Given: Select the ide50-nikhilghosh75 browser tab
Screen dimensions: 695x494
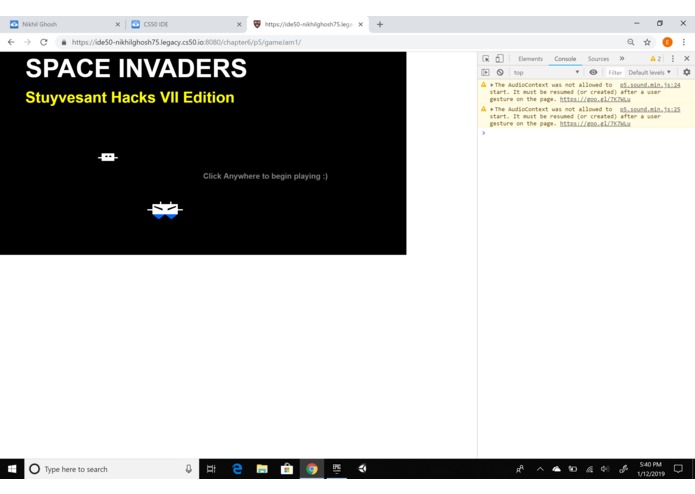Looking at the screenshot, I should click(306, 24).
